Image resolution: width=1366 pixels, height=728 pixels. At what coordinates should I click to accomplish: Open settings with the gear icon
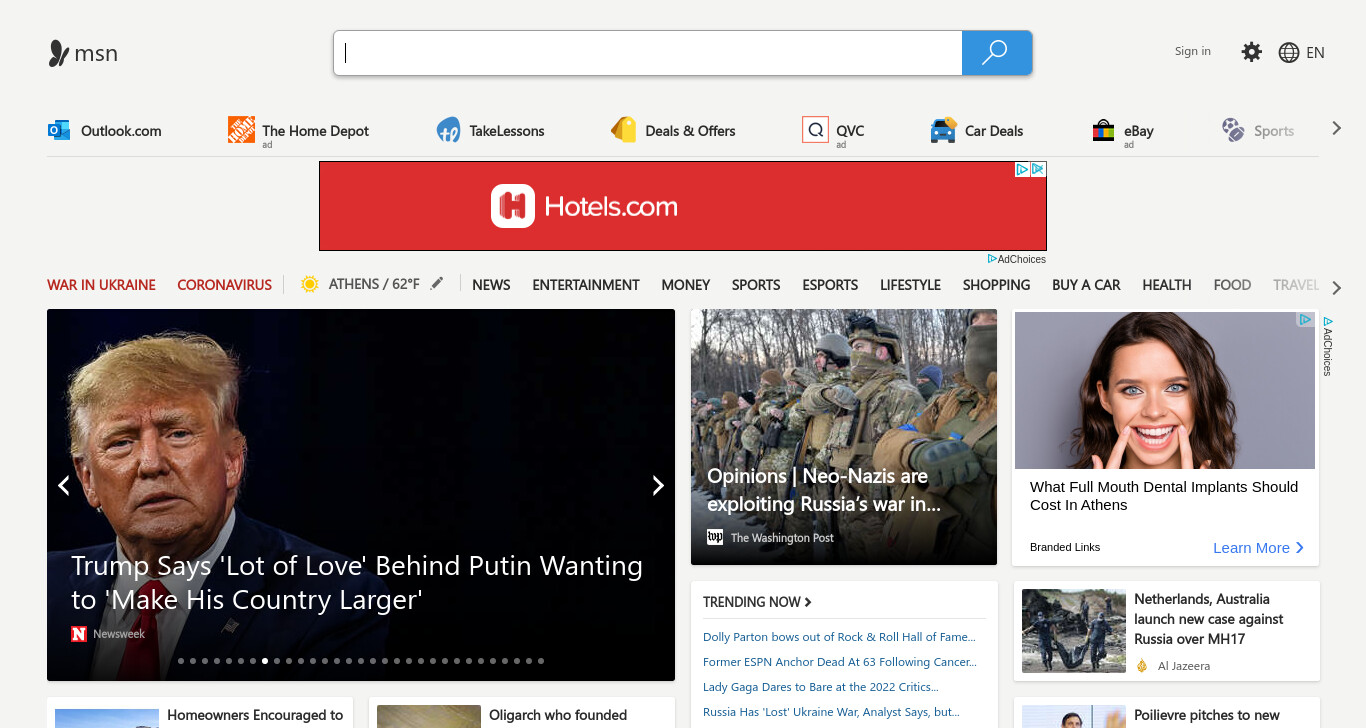pos(1251,52)
